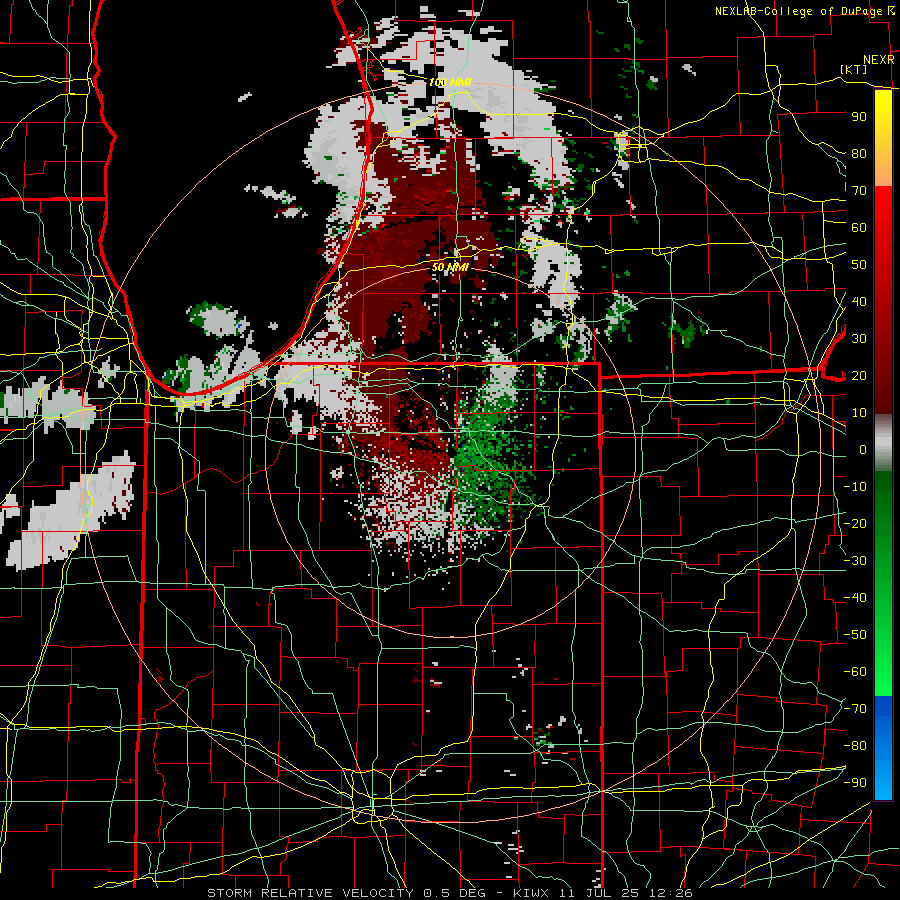The width and height of the screenshot is (900, 900).
Task: Click the 30 value on velocity scale
Action: click(x=859, y=339)
